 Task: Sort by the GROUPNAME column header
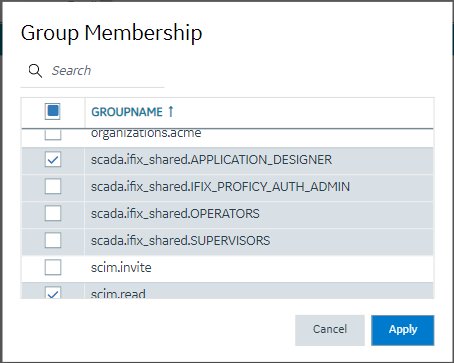pos(127,112)
